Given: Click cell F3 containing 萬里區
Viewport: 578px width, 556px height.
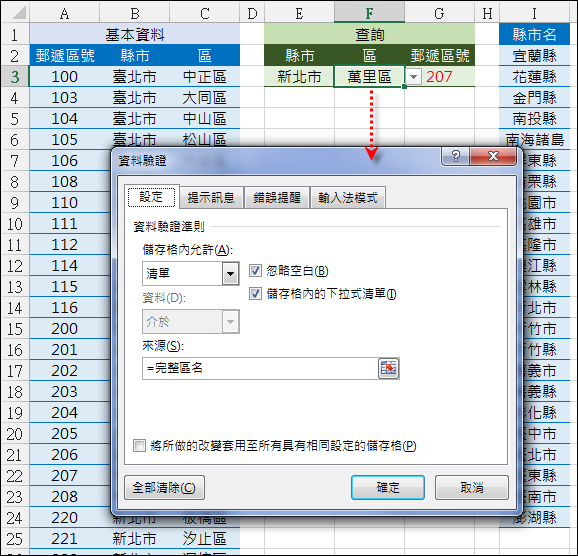Looking at the screenshot, I should (369, 77).
